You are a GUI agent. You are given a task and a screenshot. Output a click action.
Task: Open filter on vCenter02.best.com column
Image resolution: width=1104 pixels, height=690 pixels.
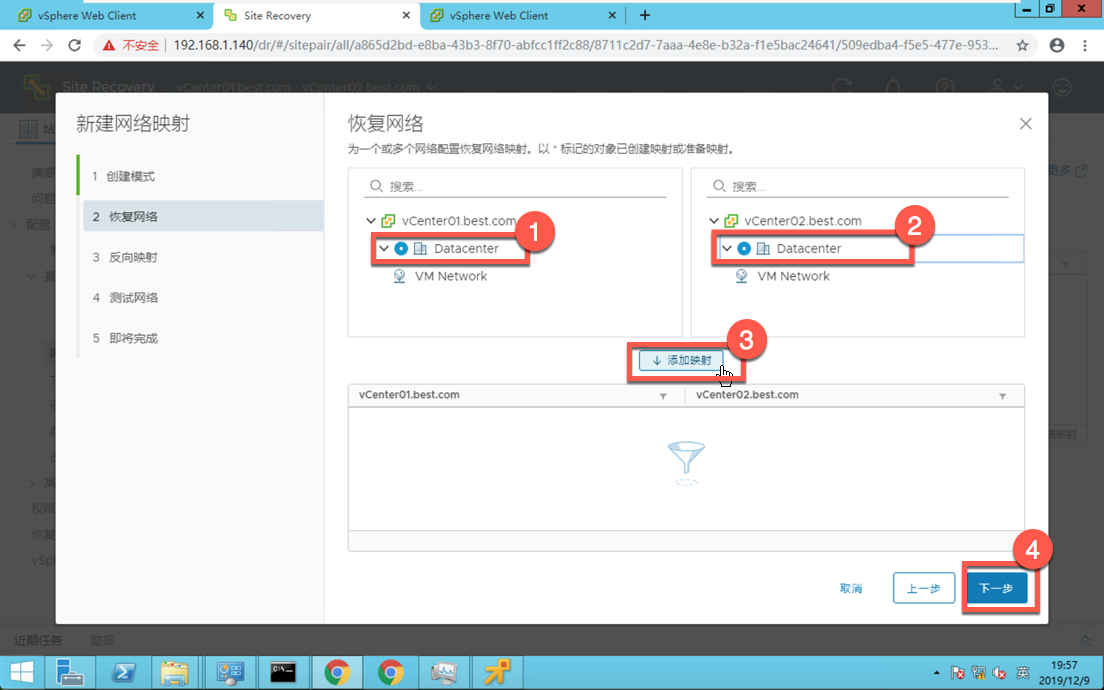1003,396
